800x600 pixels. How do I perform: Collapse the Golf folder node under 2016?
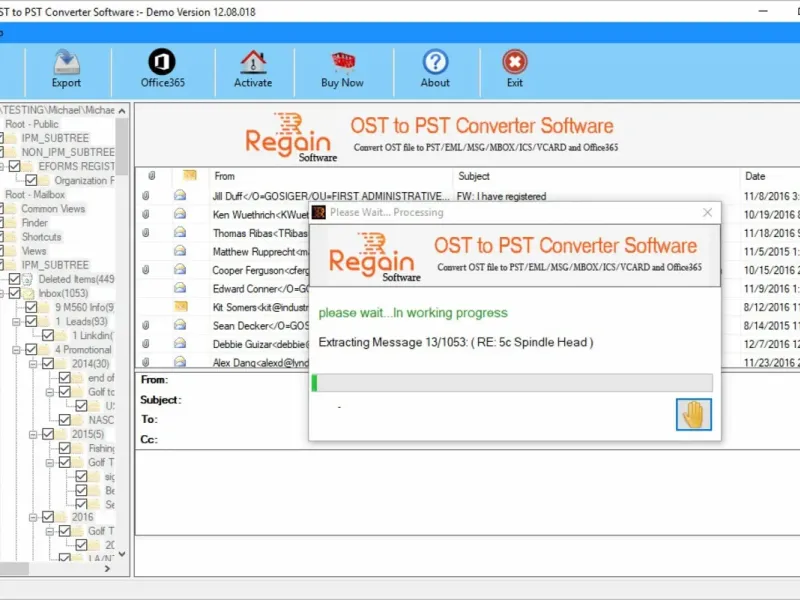(50, 532)
